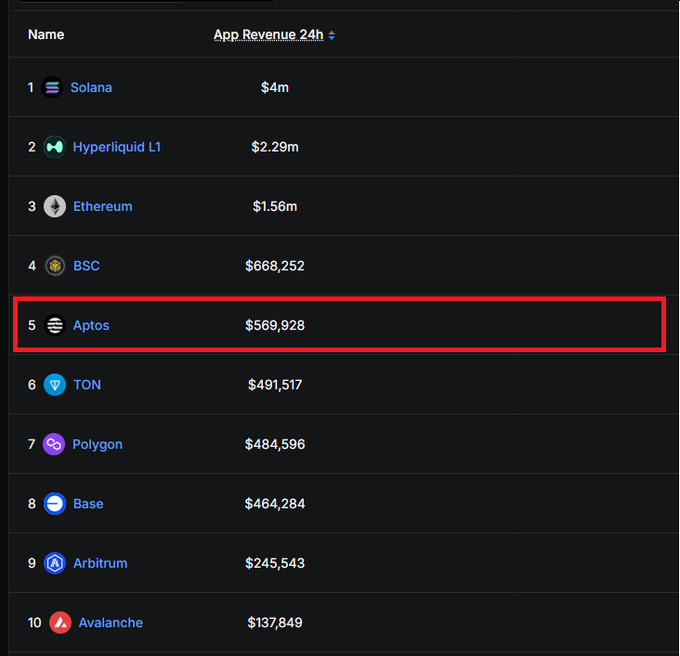Click the TON logo icon

coord(55,385)
